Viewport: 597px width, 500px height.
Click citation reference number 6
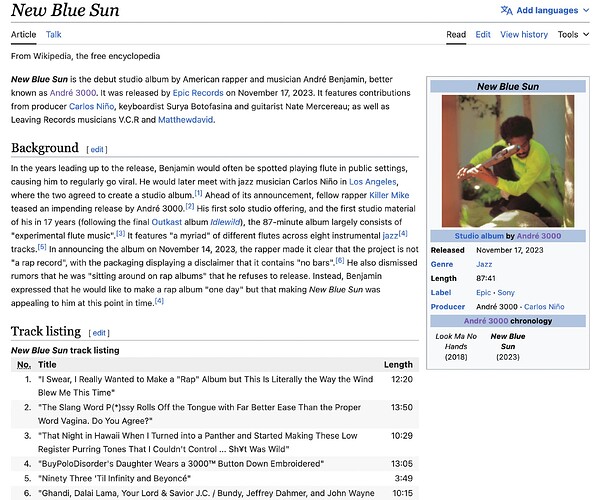click(x=340, y=260)
